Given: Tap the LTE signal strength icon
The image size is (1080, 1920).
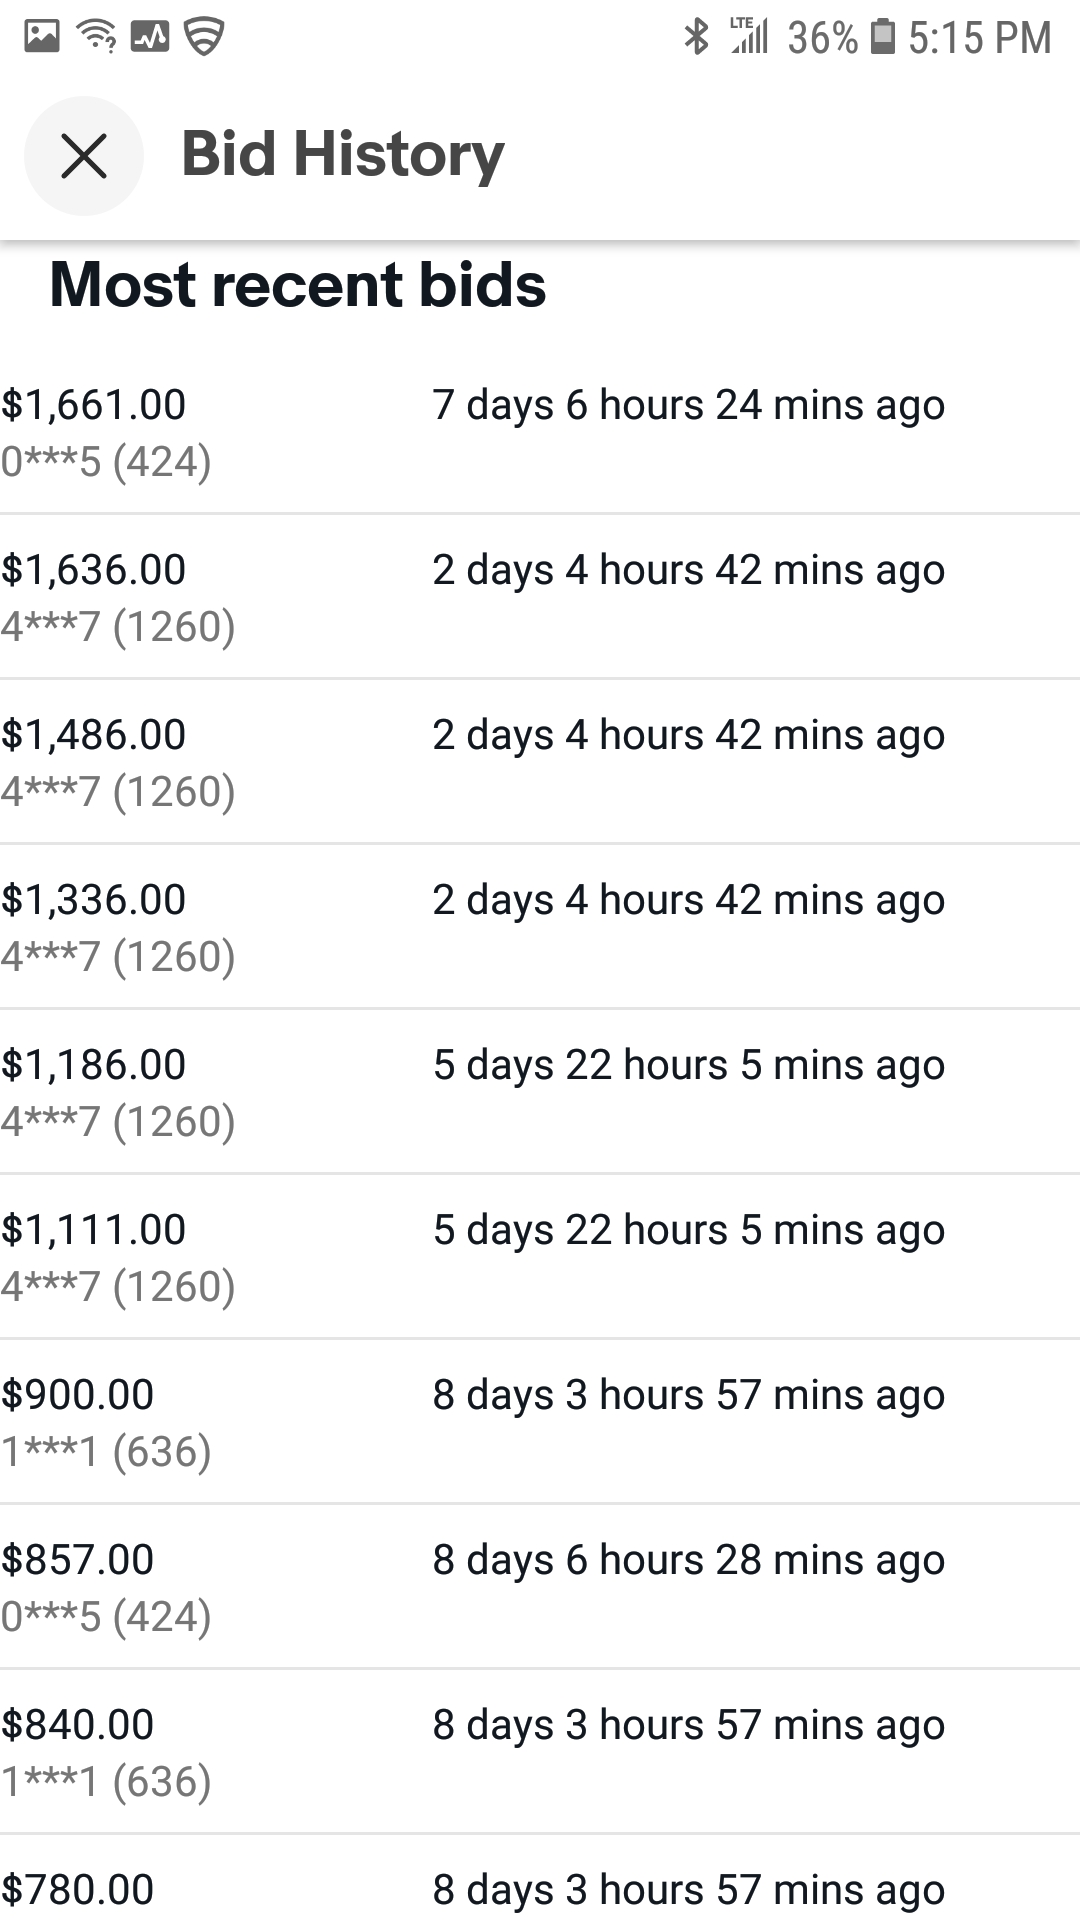Looking at the screenshot, I should coord(748,37).
